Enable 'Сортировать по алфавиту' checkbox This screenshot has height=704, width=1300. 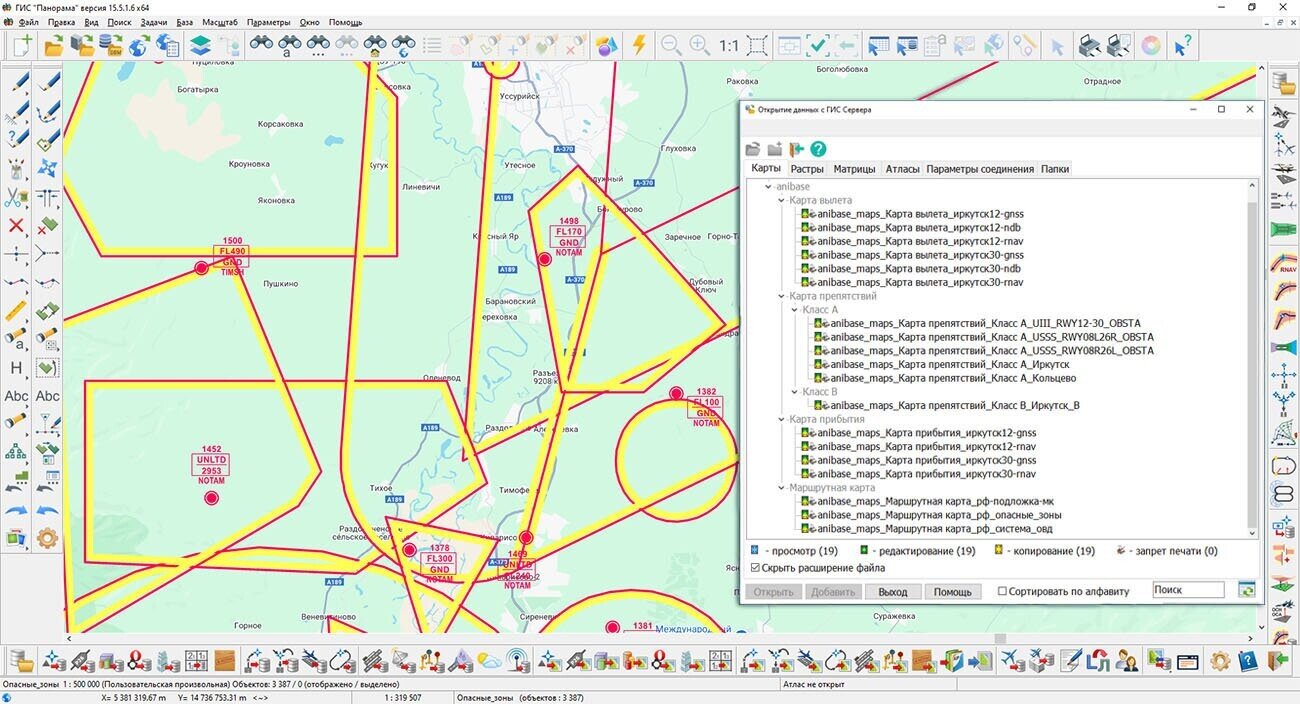[1002, 591]
